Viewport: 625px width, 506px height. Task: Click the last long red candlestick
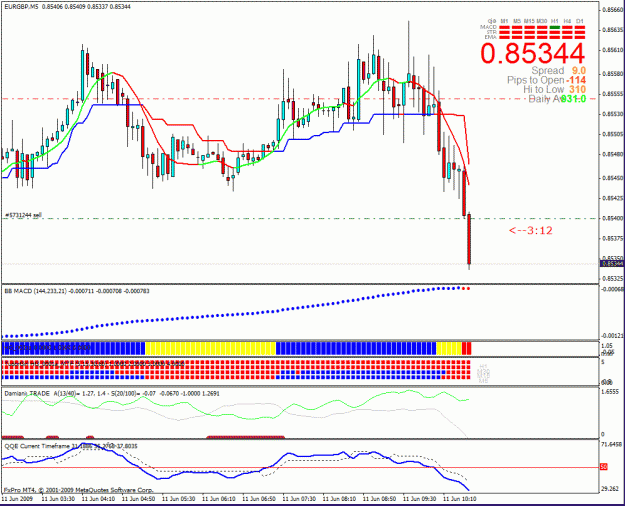pyautogui.click(x=469, y=239)
